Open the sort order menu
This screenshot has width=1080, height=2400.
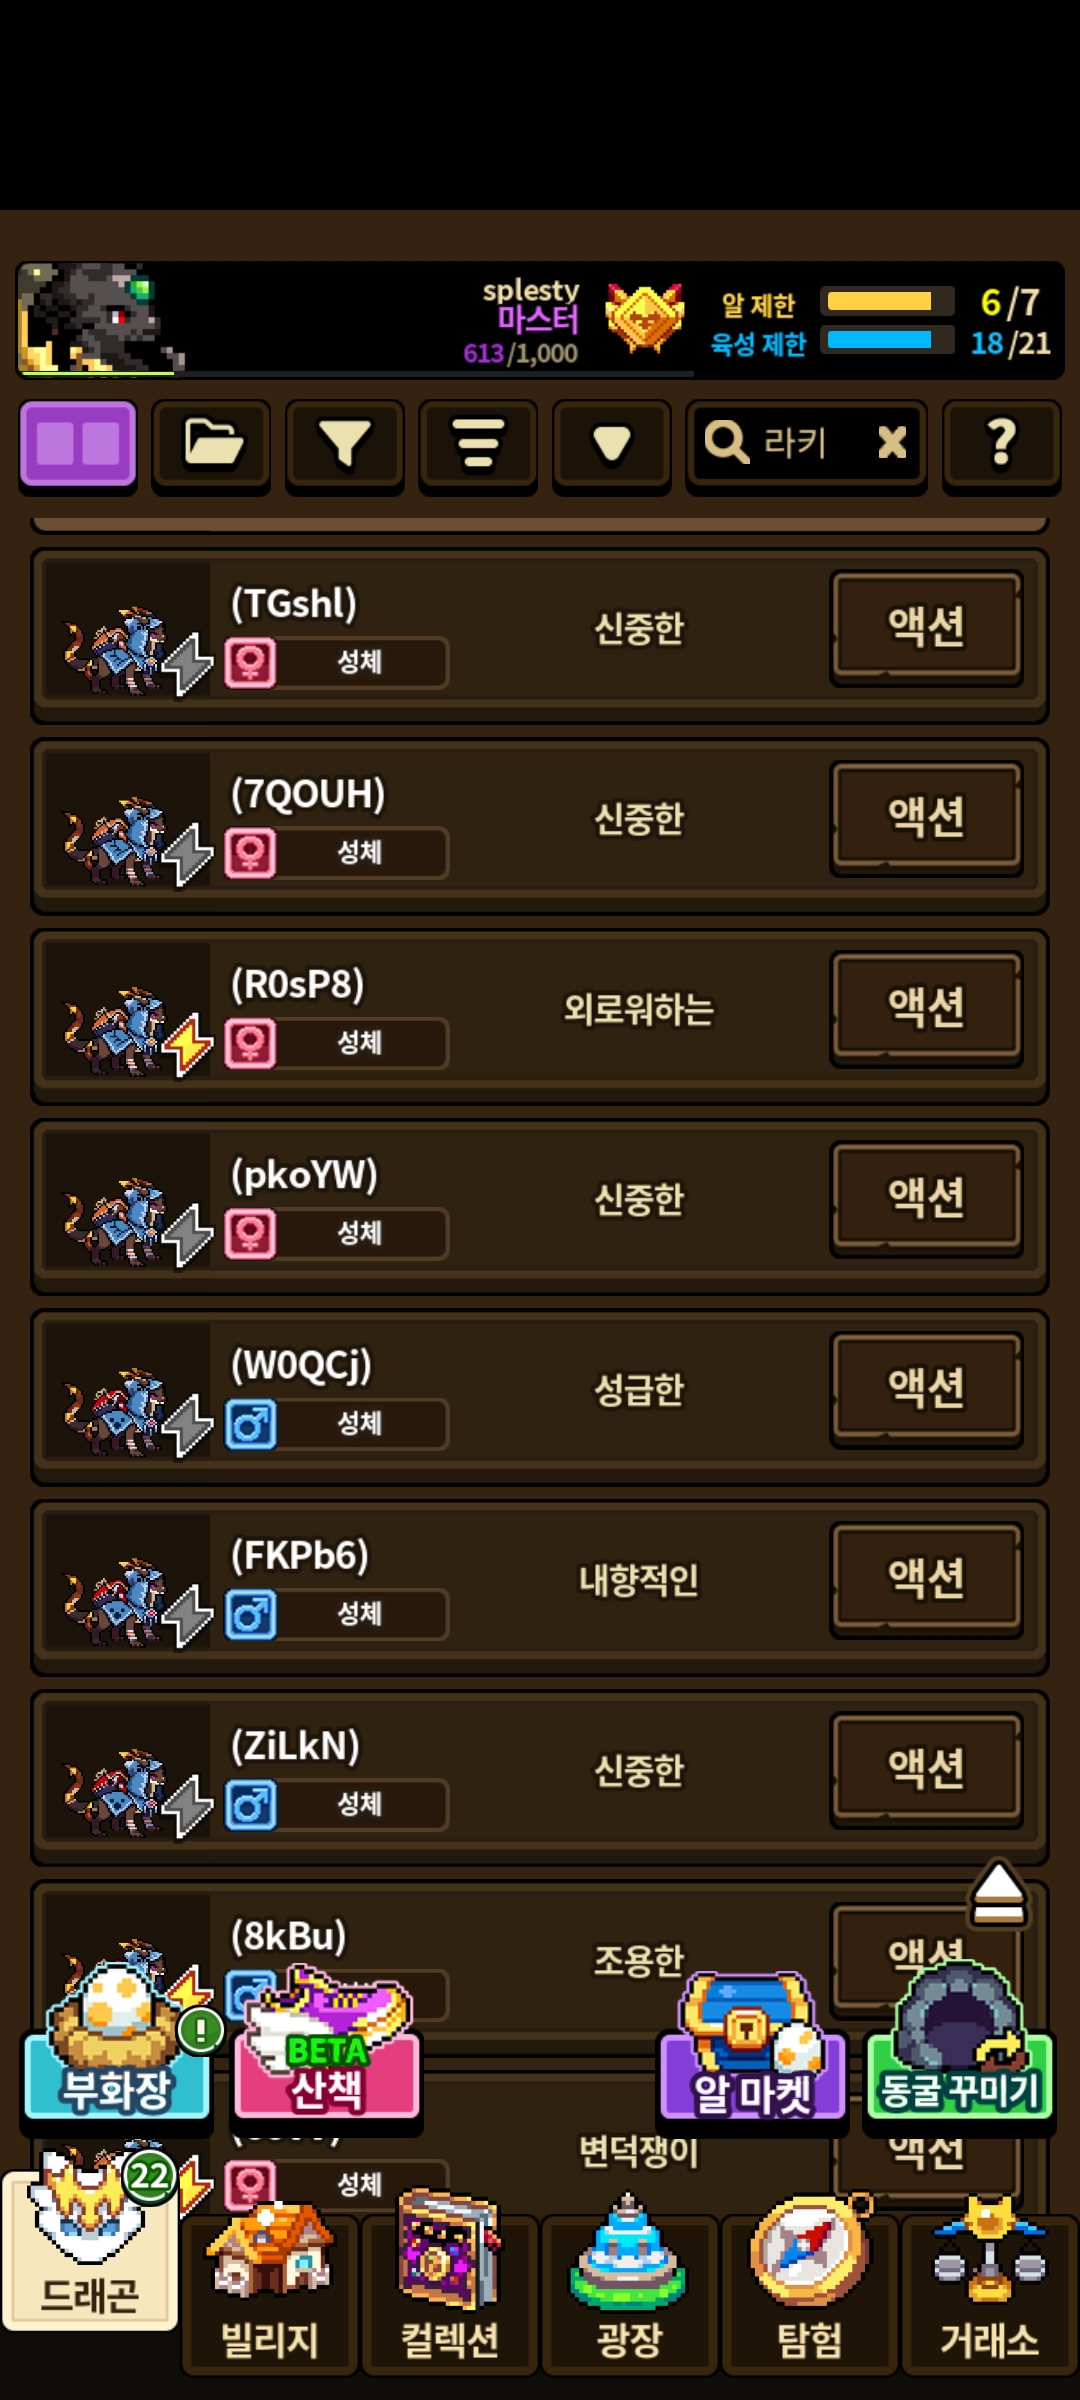[478, 445]
